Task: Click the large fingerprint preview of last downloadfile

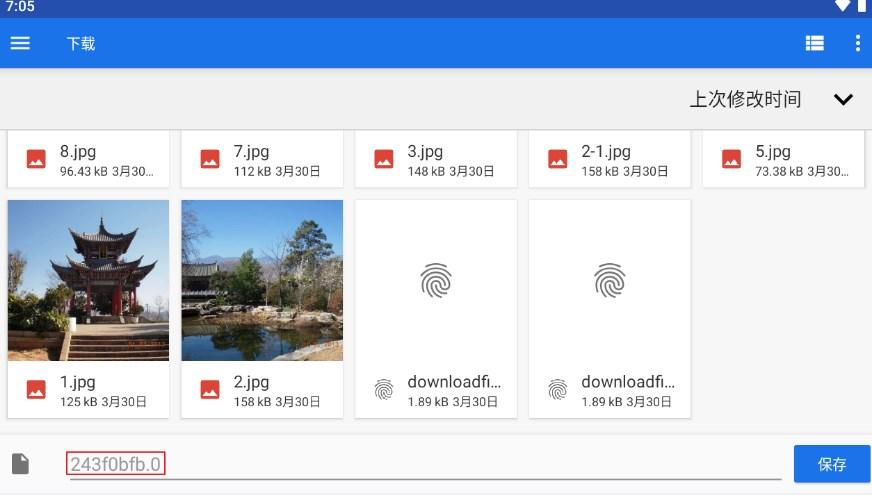Action: 610,280
